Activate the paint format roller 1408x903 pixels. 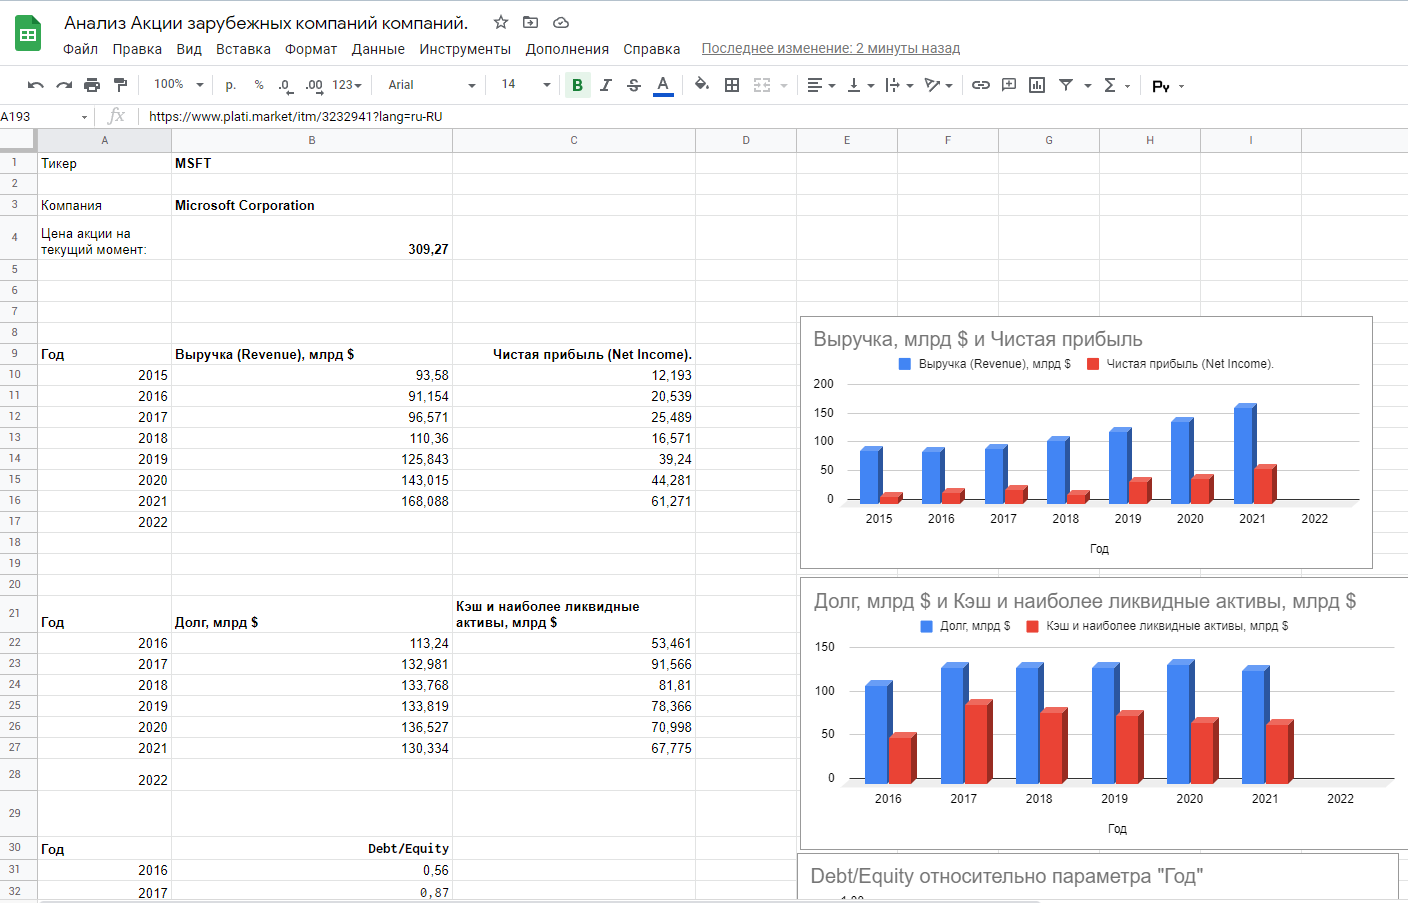click(120, 85)
